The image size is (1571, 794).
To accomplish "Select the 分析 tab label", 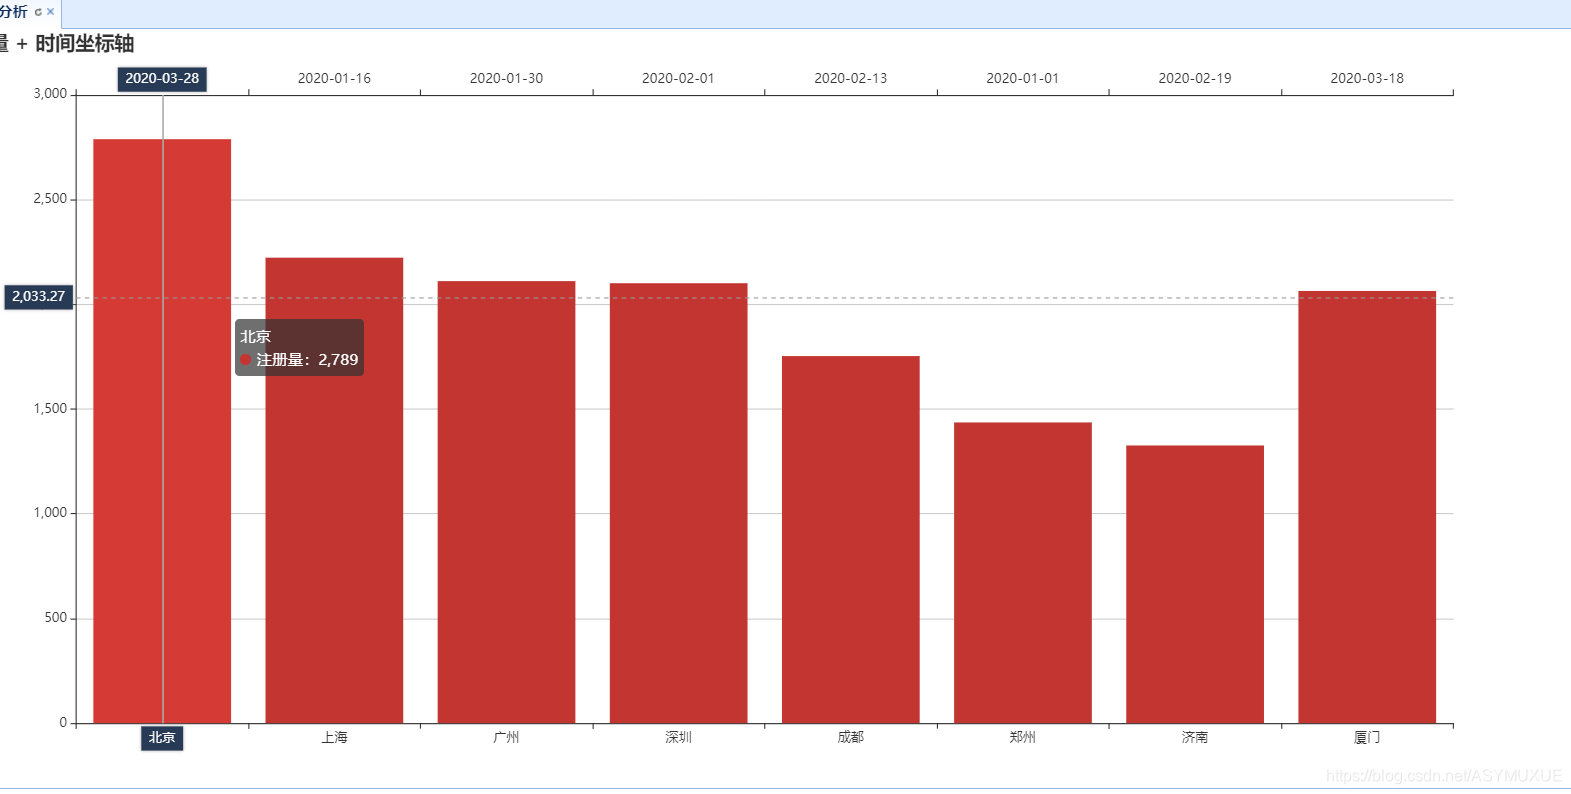I will pyautogui.click(x=14, y=12).
